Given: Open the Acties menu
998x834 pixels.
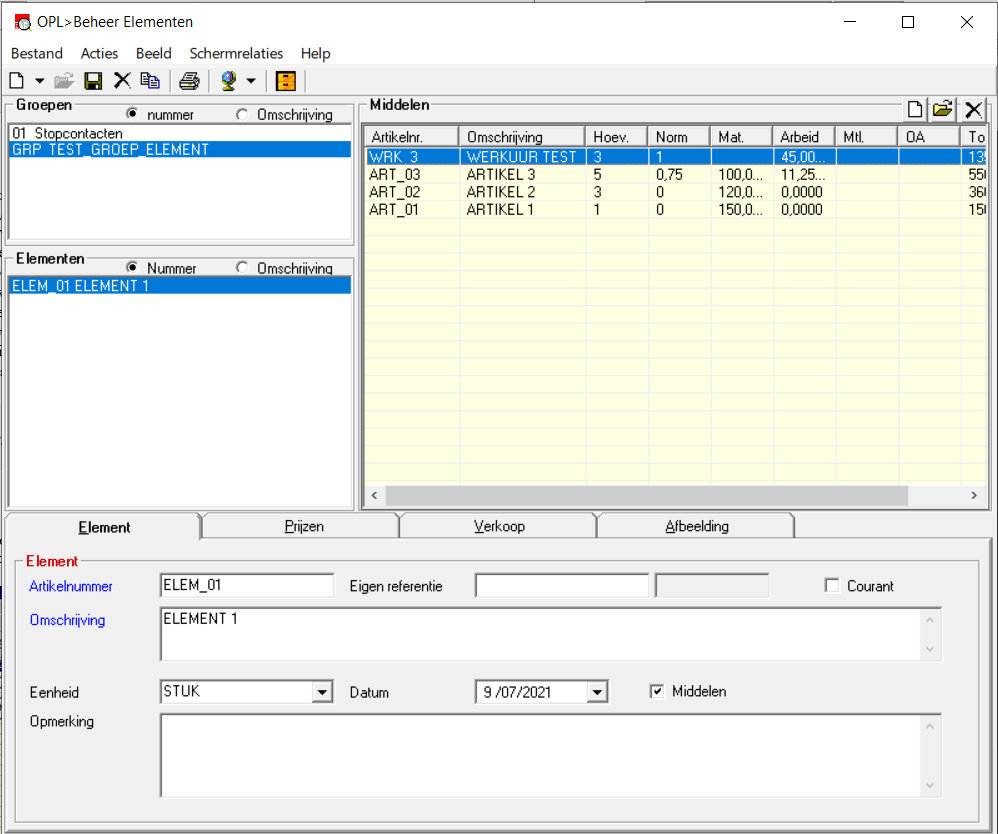Looking at the screenshot, I should (x=99, y=53).
